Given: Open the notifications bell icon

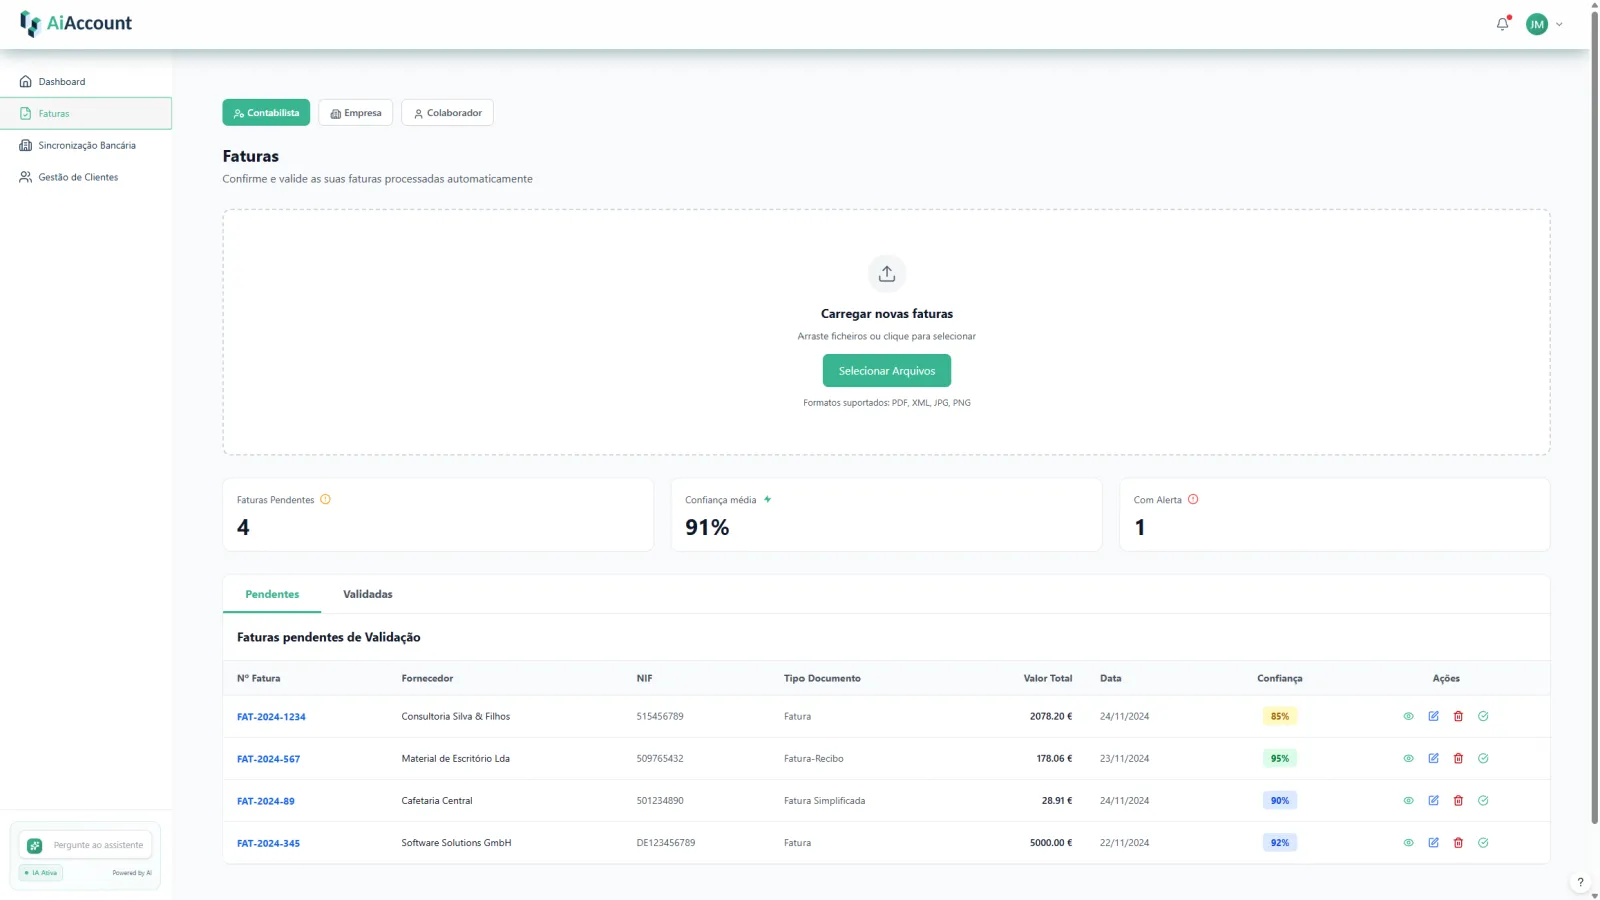Looking at the screenshot, I should click(1502, 24).
